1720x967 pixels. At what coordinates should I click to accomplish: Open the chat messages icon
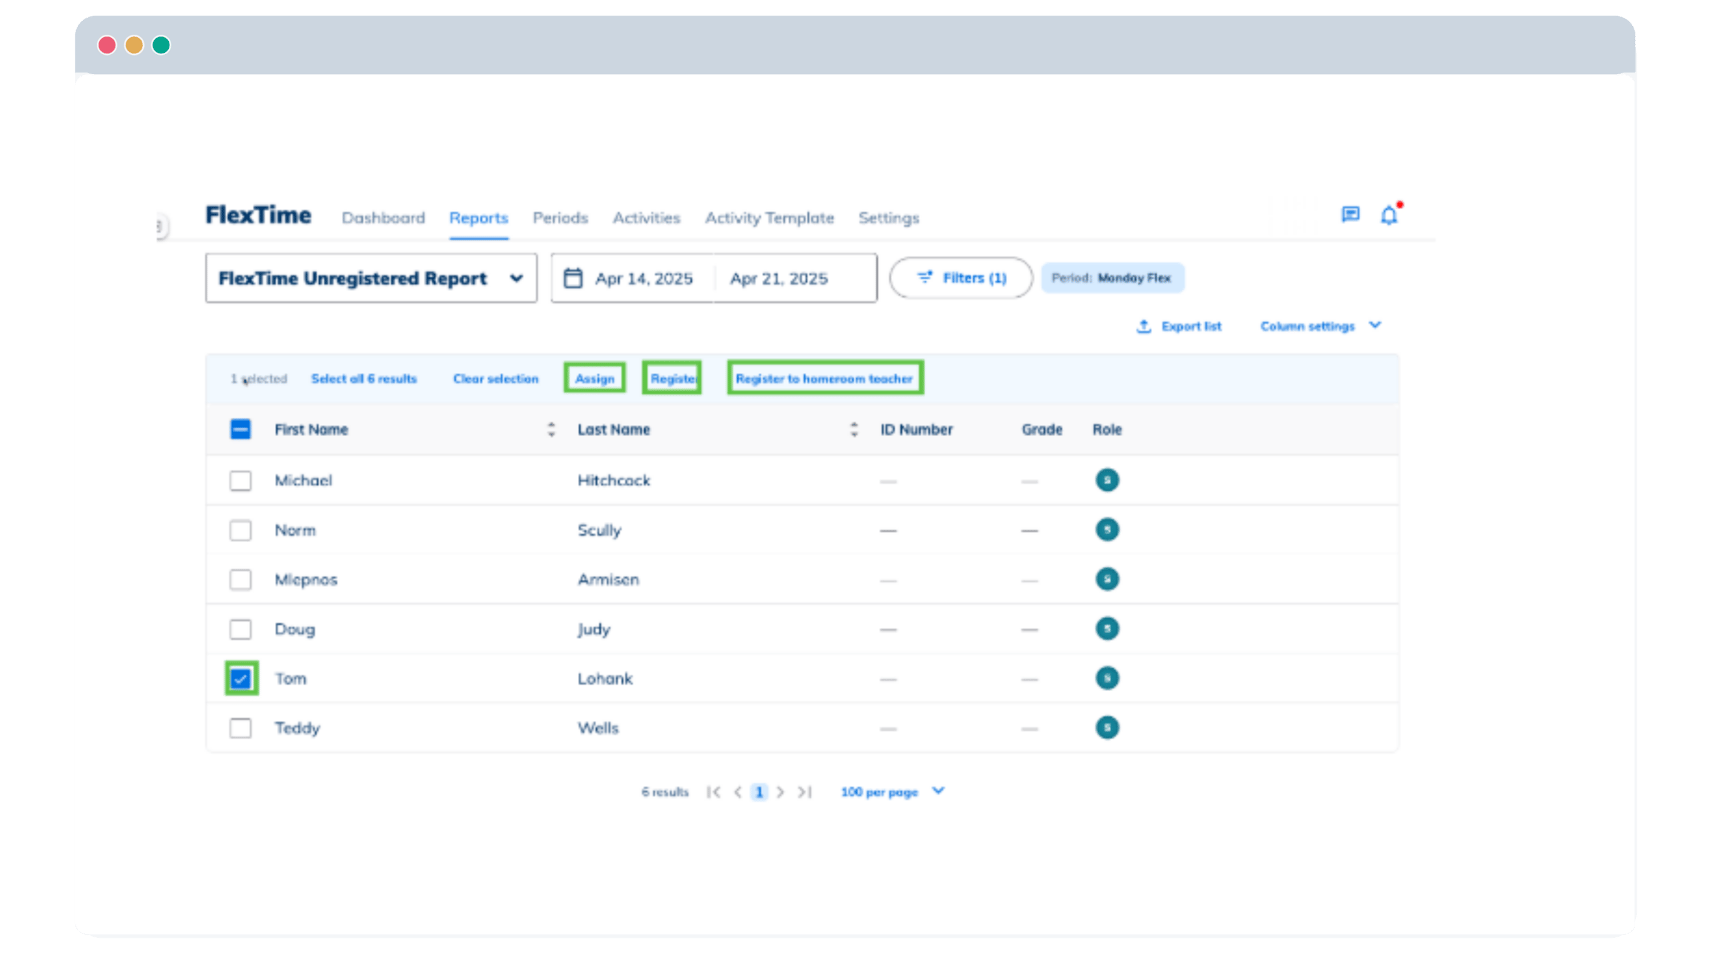1350,215
